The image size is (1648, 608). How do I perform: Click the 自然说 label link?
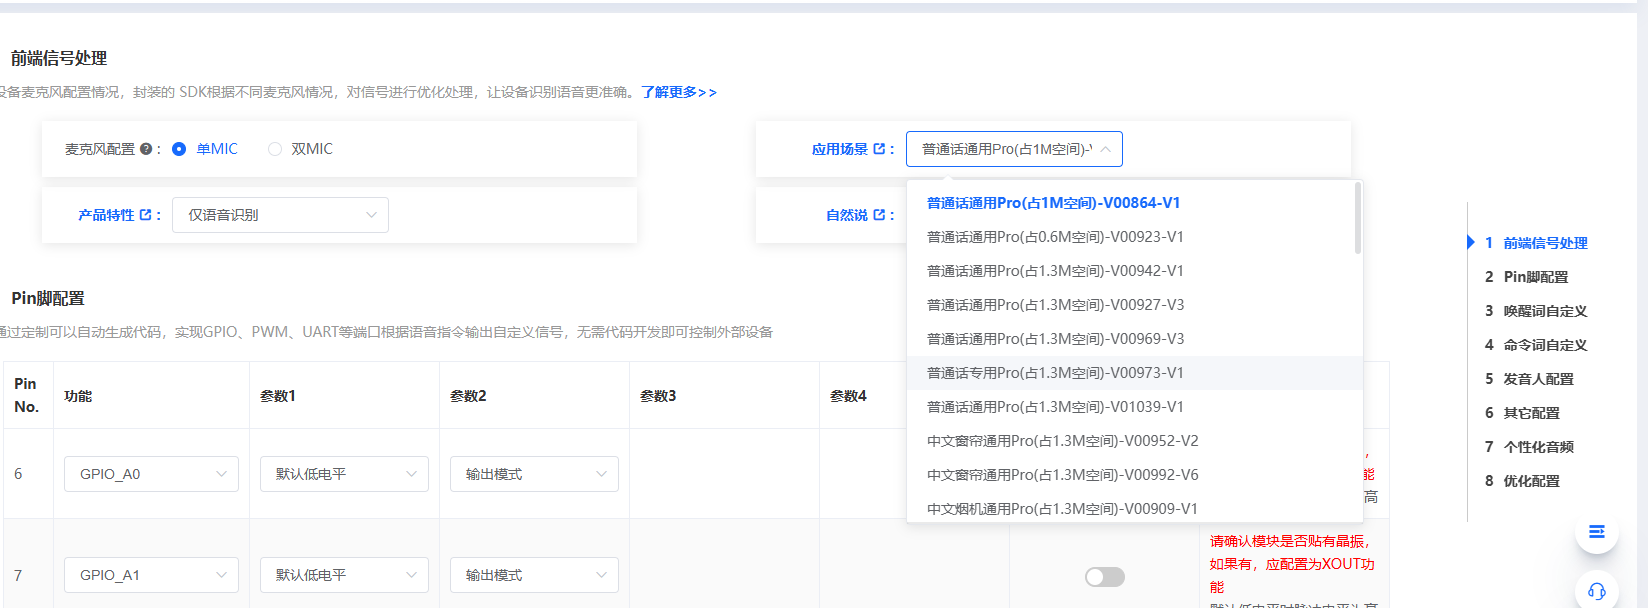847,215
